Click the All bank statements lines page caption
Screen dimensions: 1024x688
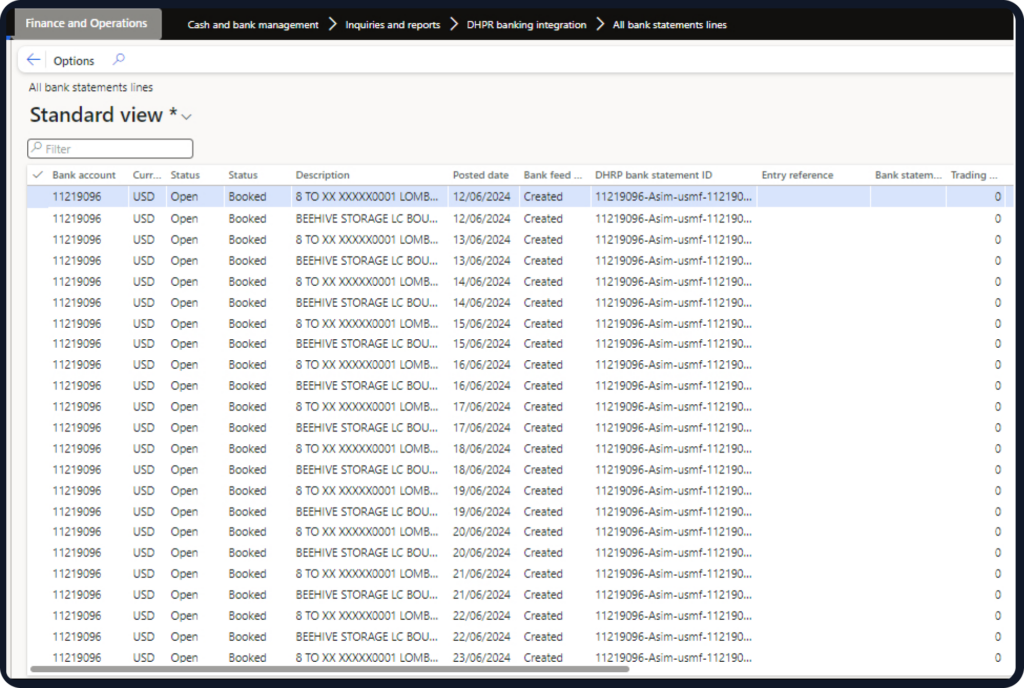[91, 87]
